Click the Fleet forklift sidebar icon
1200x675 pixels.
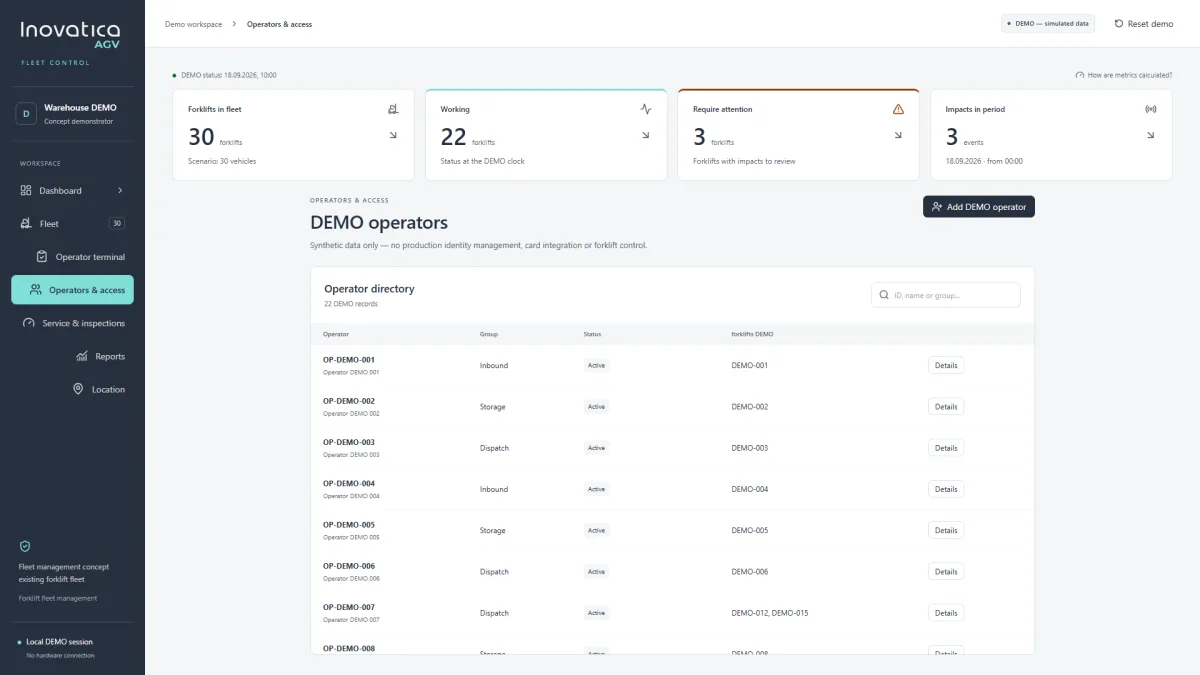click(x=26, y=224)
